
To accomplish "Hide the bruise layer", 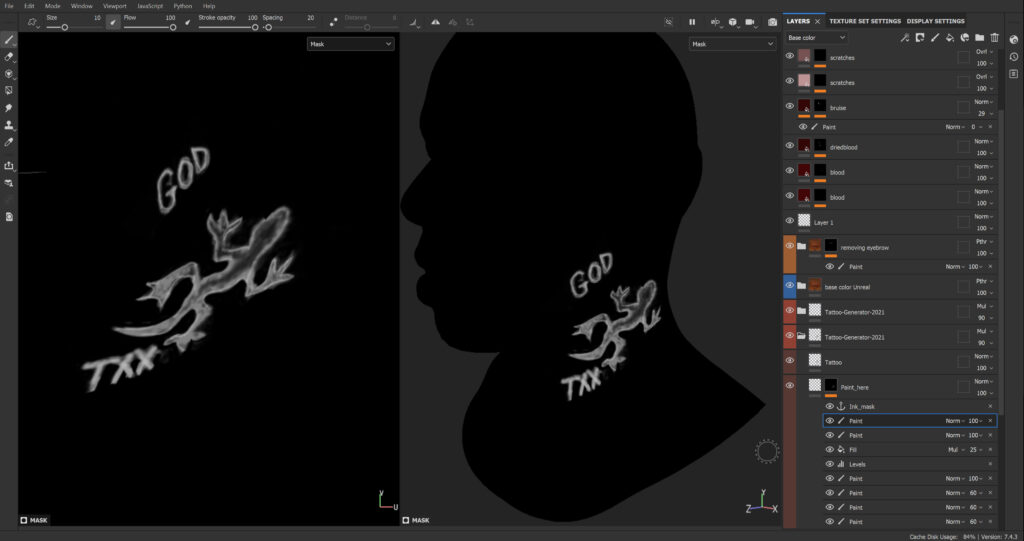I will tap(790, 106).
